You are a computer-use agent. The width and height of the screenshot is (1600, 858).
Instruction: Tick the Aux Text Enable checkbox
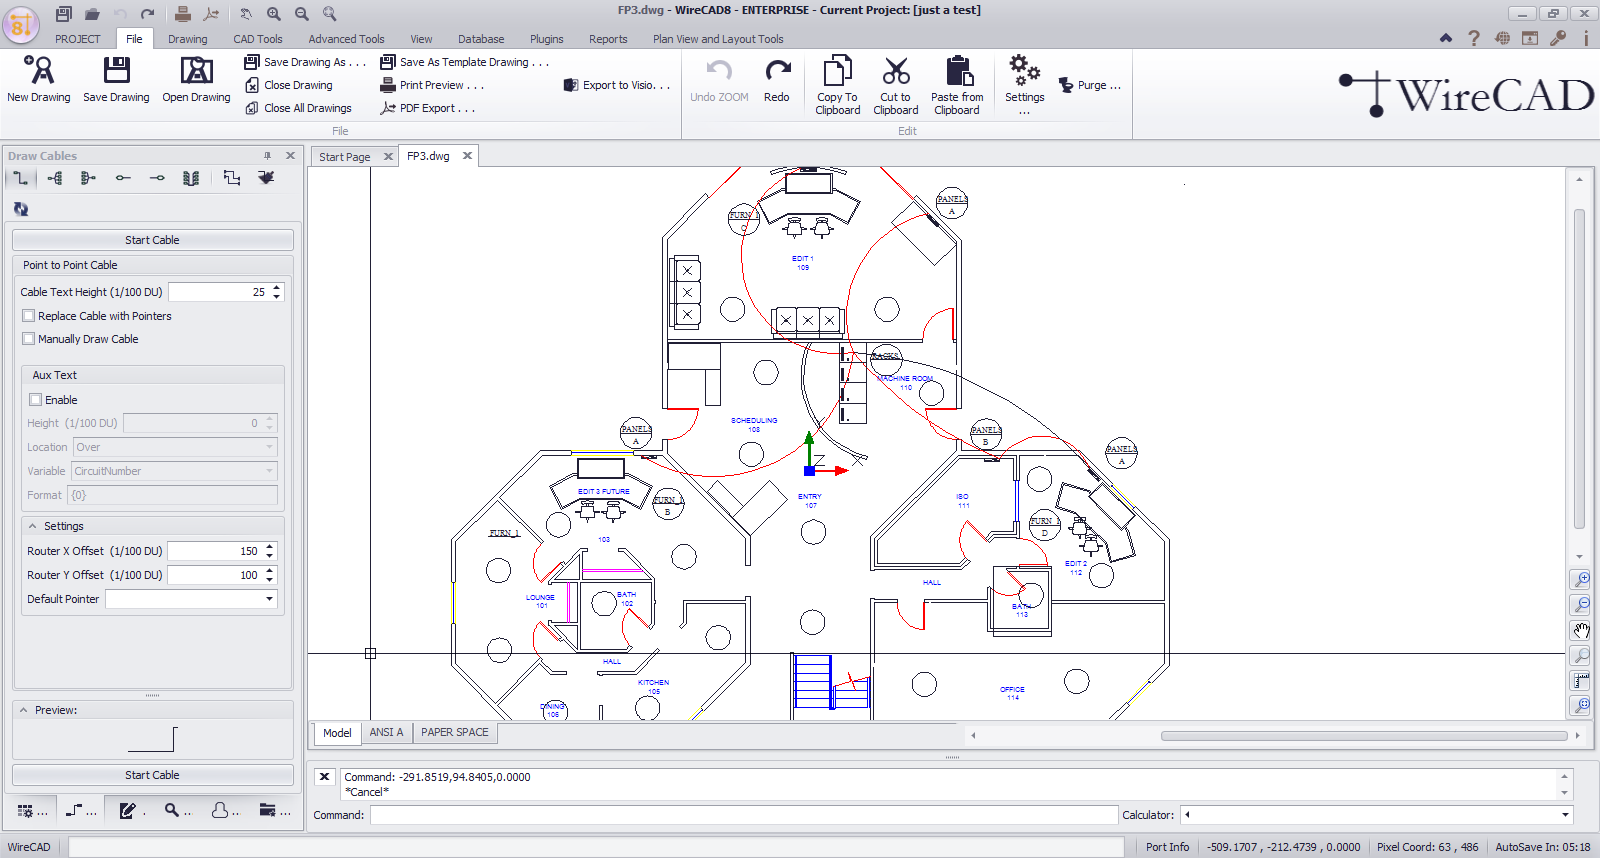[35, 400]
